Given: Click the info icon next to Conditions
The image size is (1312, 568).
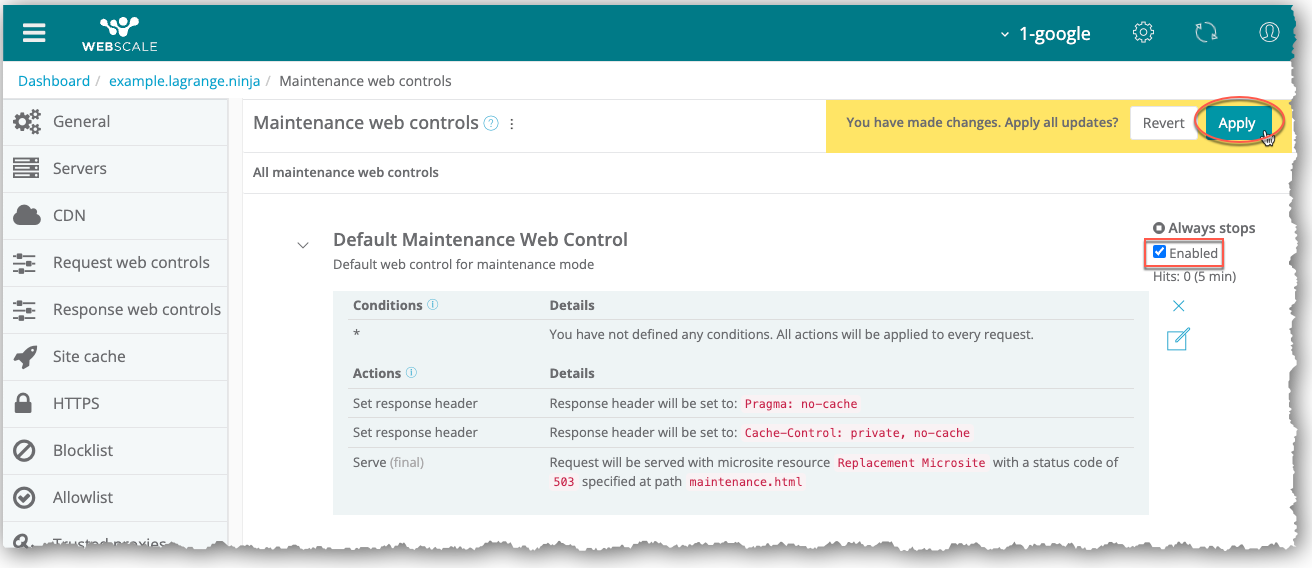Looking at the screenshot, I should [x=433, y=305].
